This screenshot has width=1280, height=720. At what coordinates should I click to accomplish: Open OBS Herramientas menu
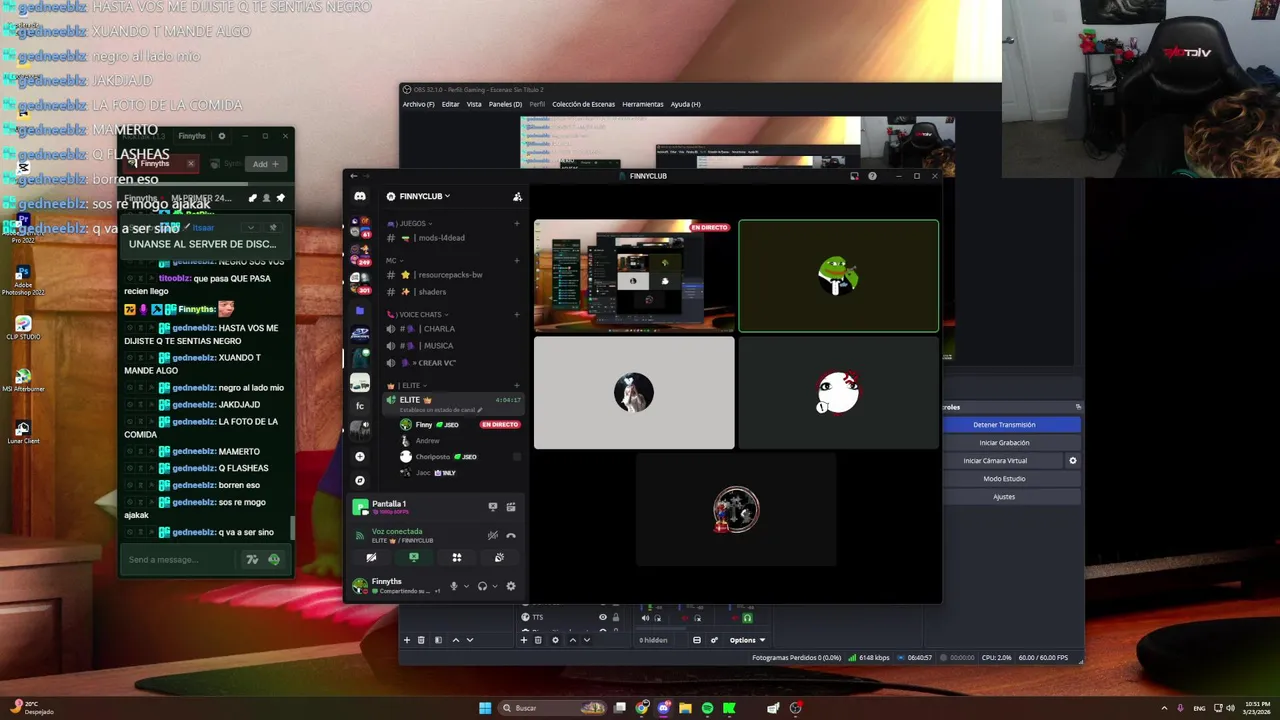(x=643, y=104)
